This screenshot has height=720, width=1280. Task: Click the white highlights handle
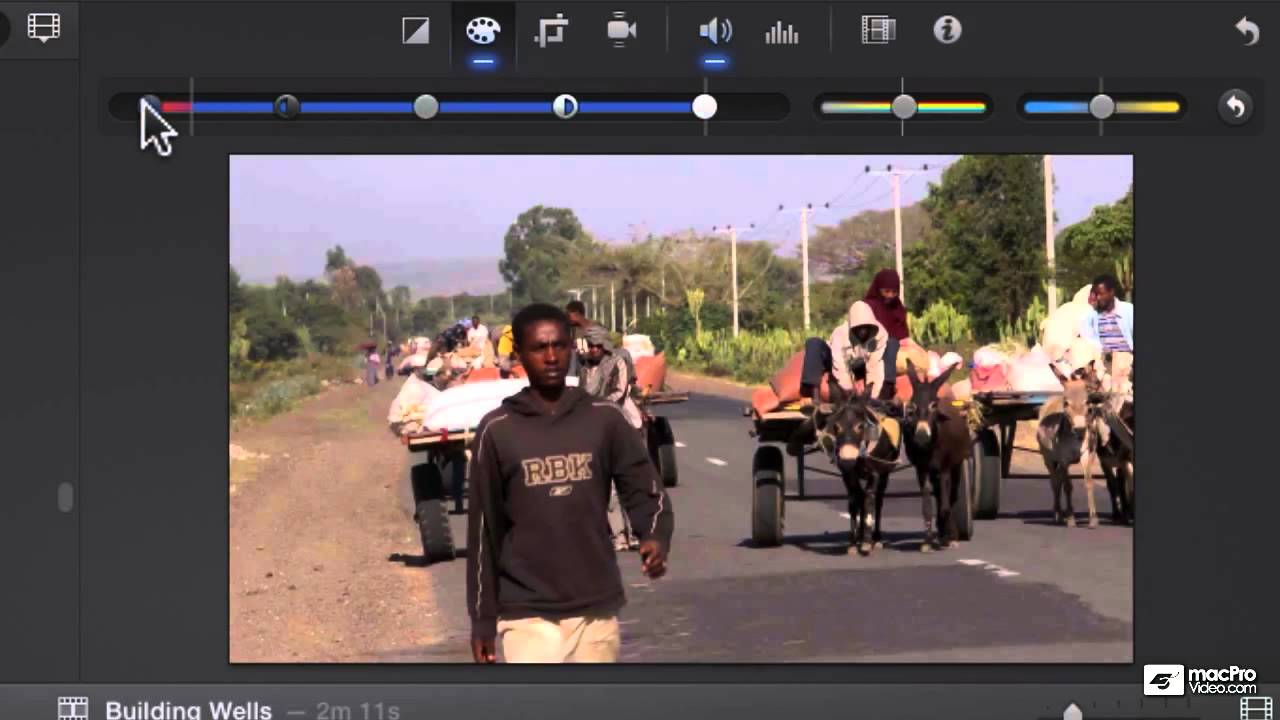704,106
